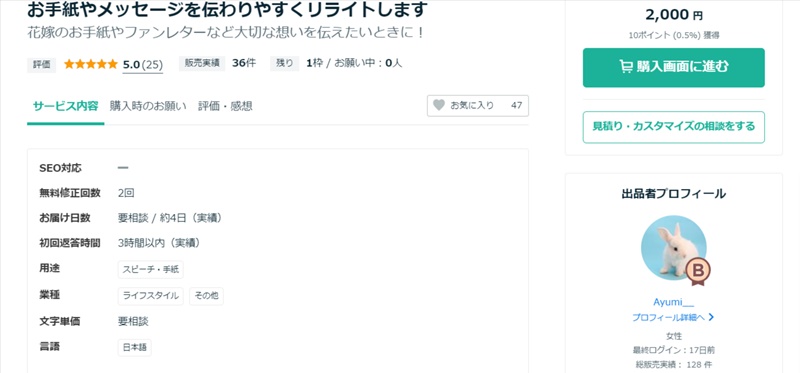
Task: Click the 5.0 (25) rating link
Action: (142, 65)
